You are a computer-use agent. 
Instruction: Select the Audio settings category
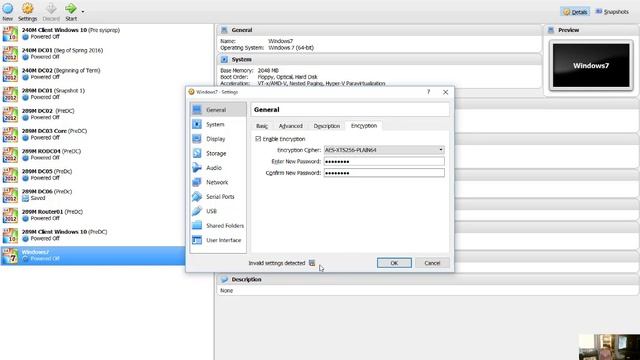(218, 168)
